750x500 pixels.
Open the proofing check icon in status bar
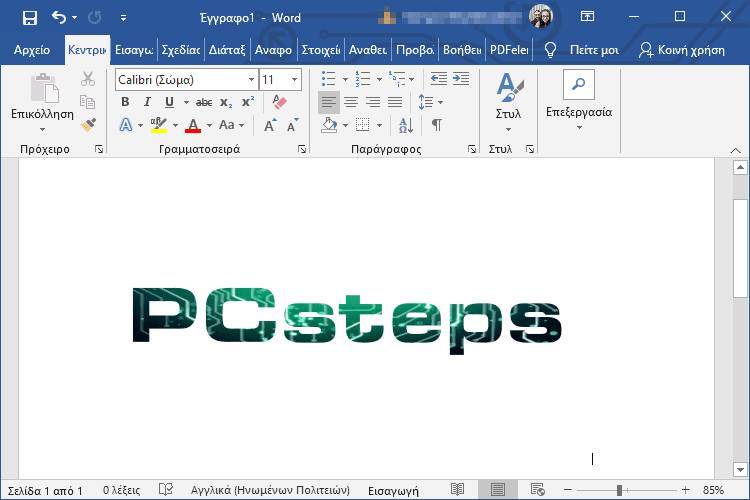click(x=165, y=489)
